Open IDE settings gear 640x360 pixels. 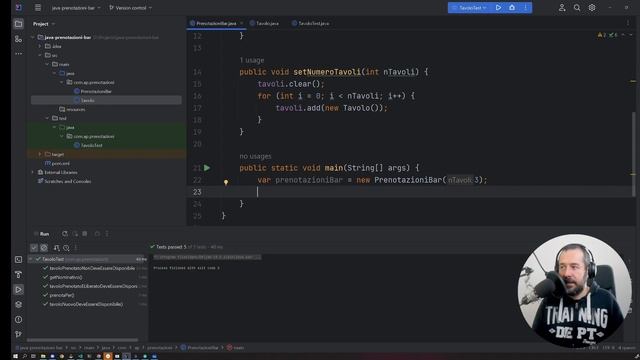point(592,7)
